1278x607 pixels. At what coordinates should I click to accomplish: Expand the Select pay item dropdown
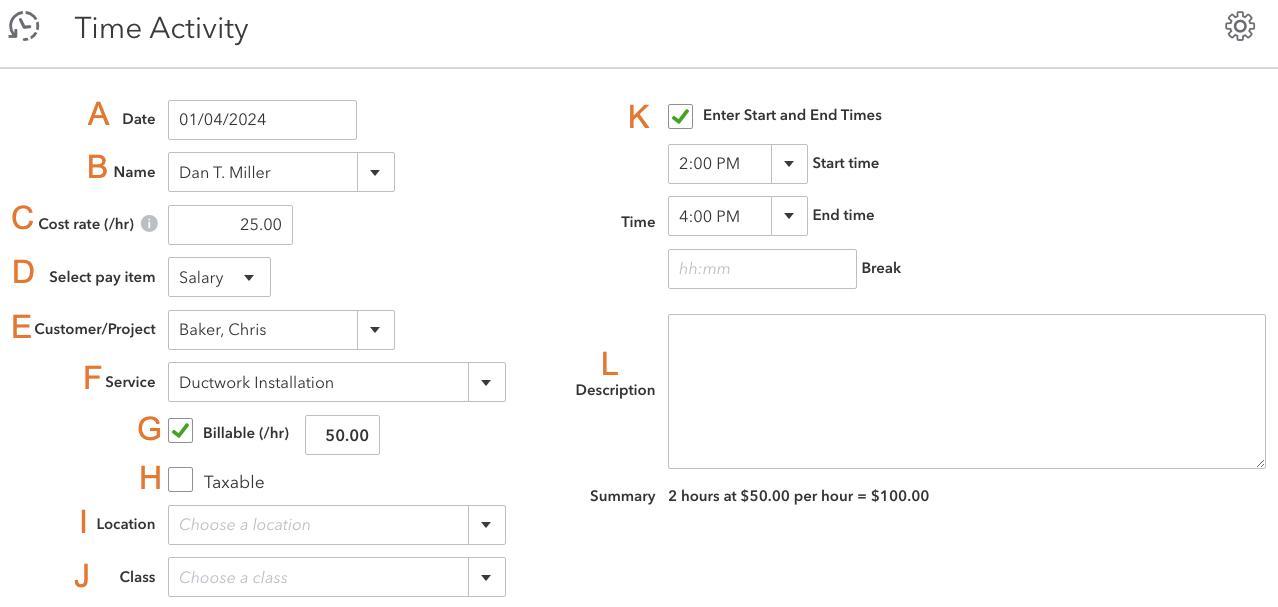coord(249,277)
